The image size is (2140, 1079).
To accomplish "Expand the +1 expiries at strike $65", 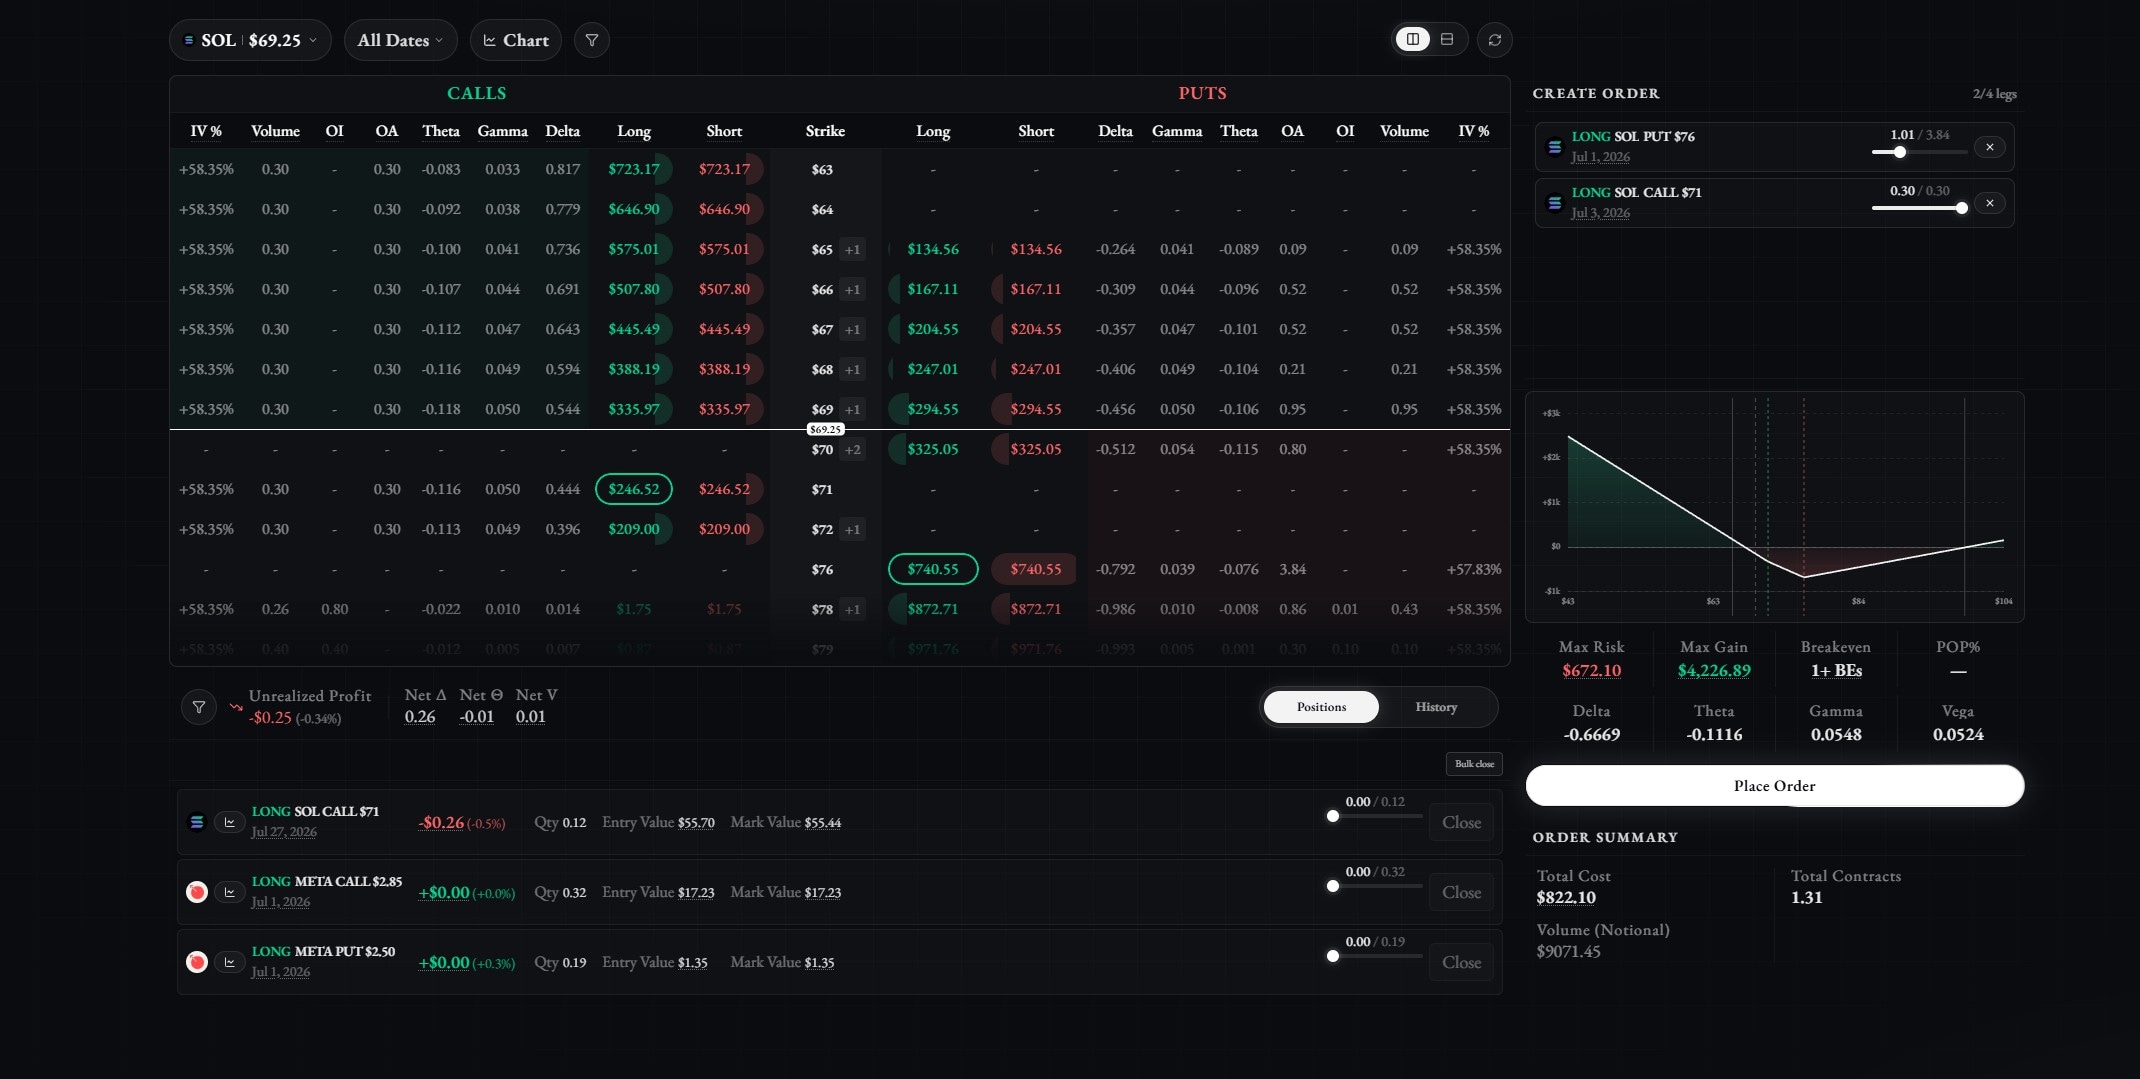I will 852,250.
